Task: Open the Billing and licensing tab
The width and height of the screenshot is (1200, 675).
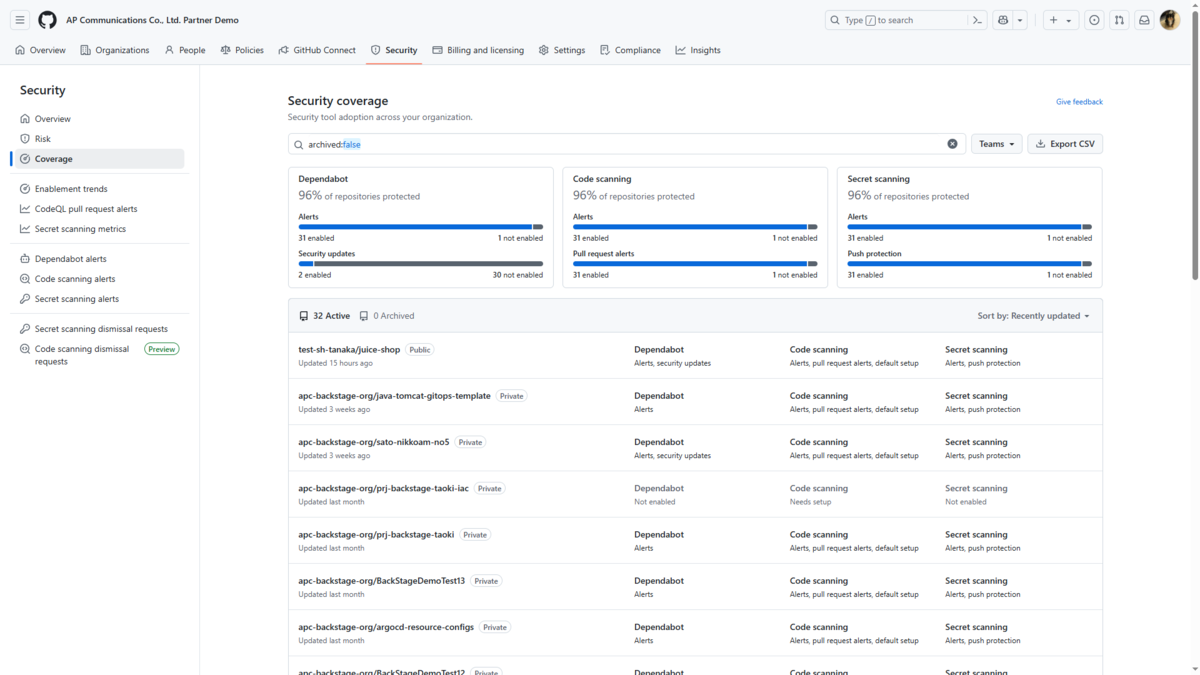Action: (478, 50)
